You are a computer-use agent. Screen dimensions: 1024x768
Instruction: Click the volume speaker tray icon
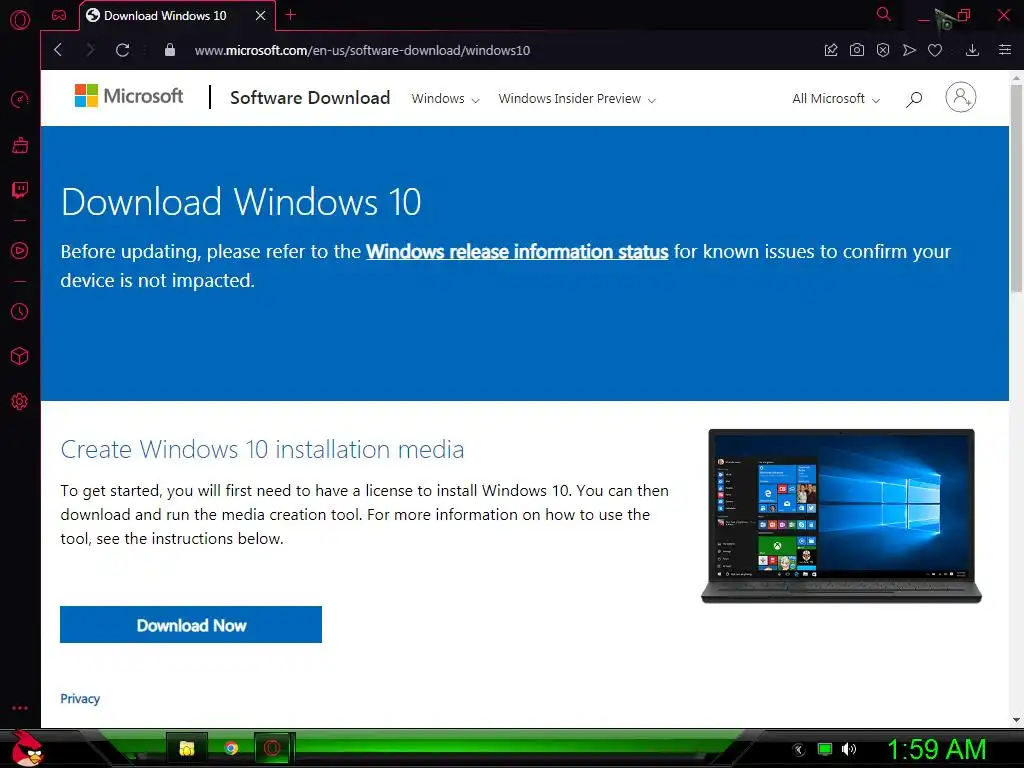coord(849,749)
